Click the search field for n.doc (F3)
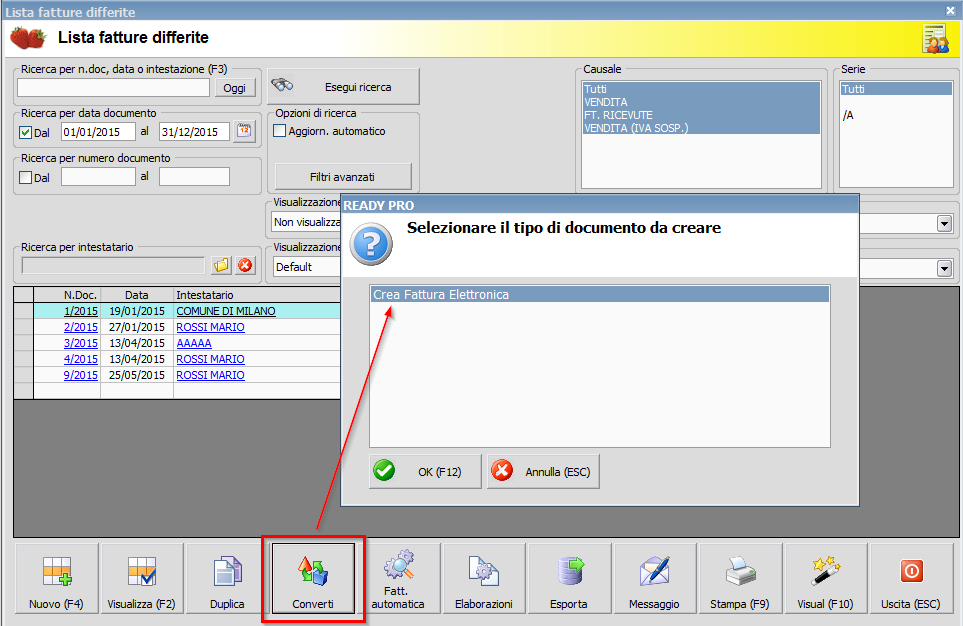The image size is (963, 626). point(114,88)
